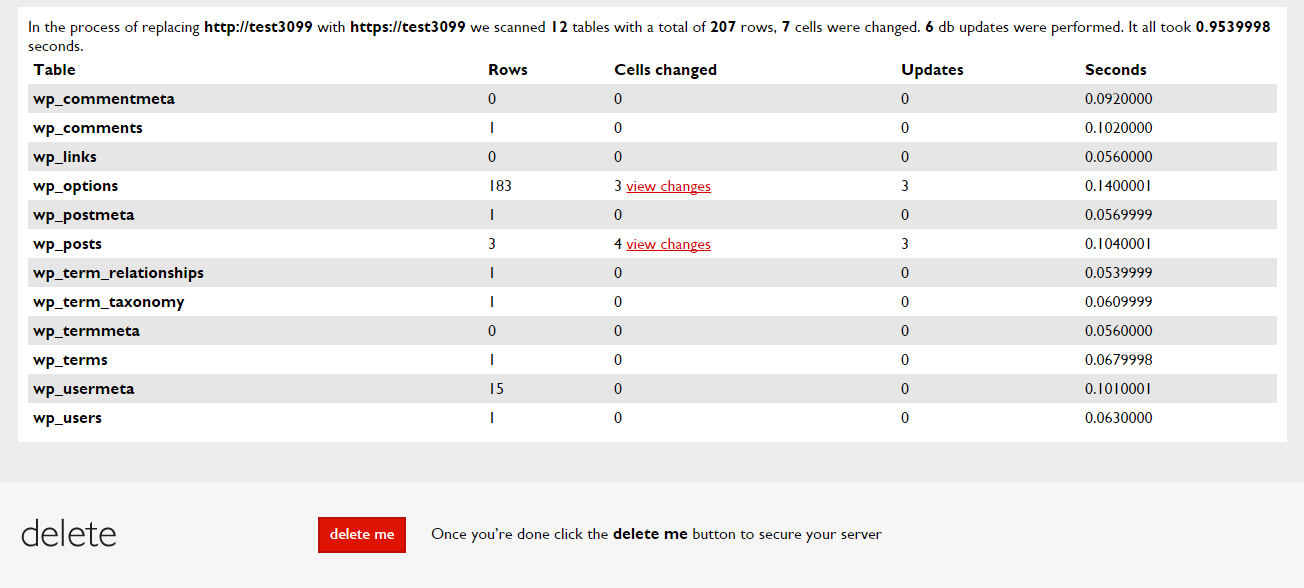Click the wp_term_relationships table name
Viewport: 1304px width, 588px height.
coord(118,273)
